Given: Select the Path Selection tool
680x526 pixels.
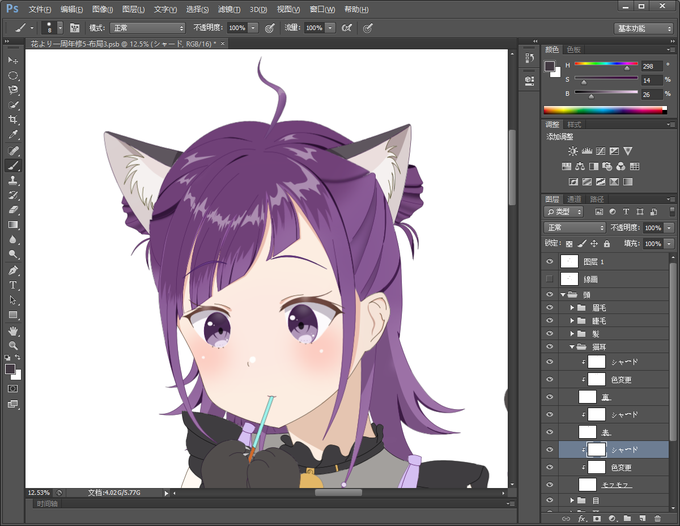Looking at the screenshot, I should point(13,300).
